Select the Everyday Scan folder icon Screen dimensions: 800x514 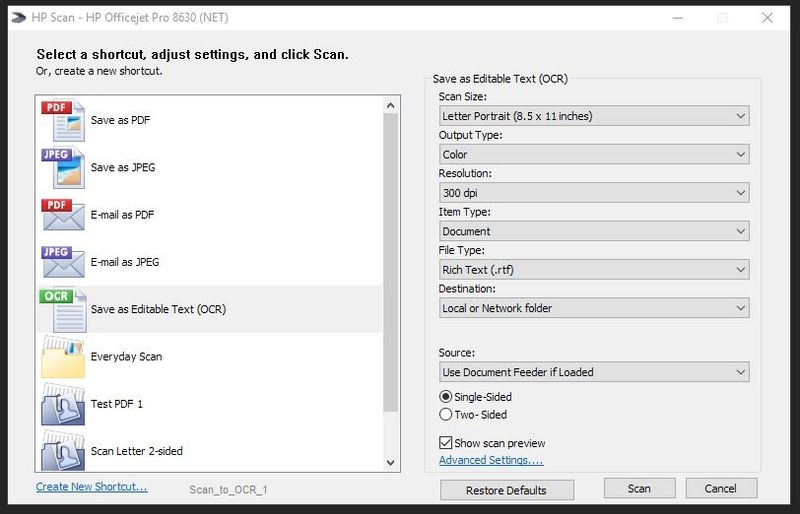point(62,357)
